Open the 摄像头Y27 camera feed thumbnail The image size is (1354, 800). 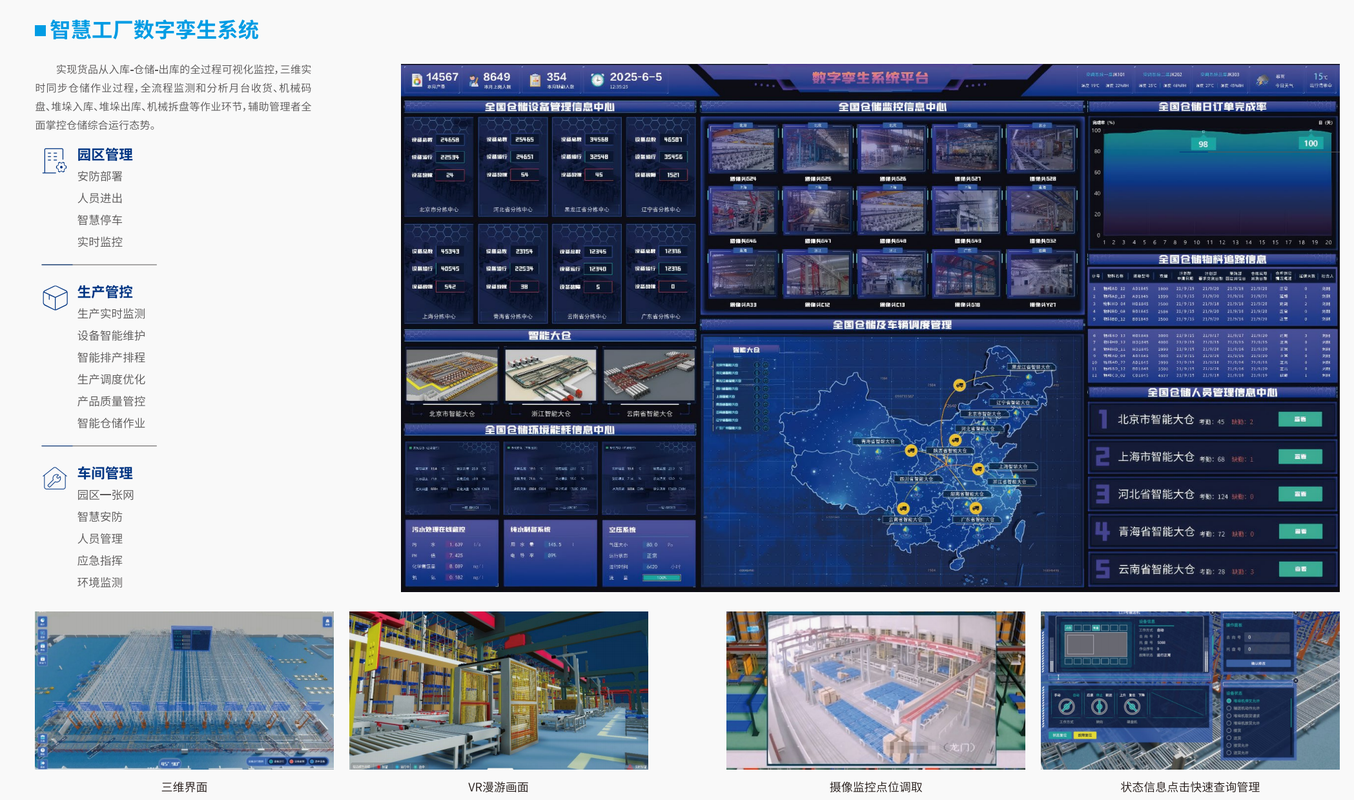[1040, 273]
